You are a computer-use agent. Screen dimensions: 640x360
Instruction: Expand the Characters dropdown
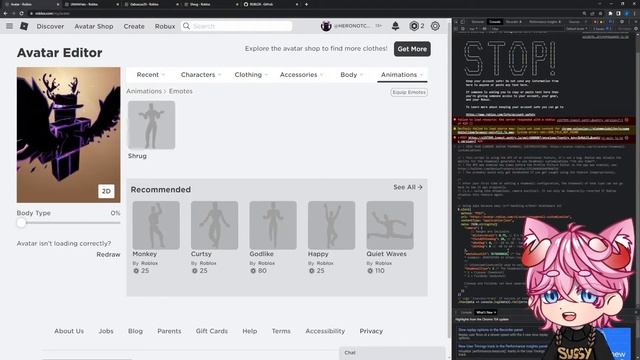[201, 75]
